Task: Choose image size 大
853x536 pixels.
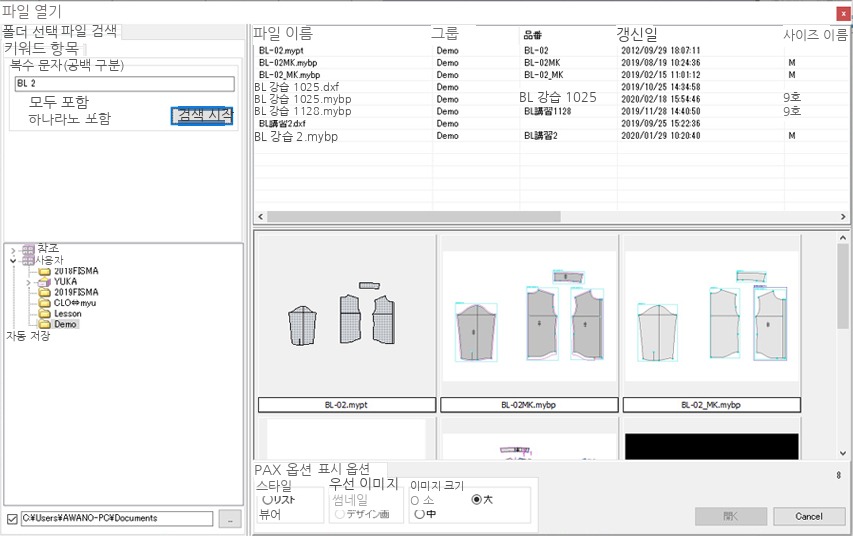Action: 477,499
